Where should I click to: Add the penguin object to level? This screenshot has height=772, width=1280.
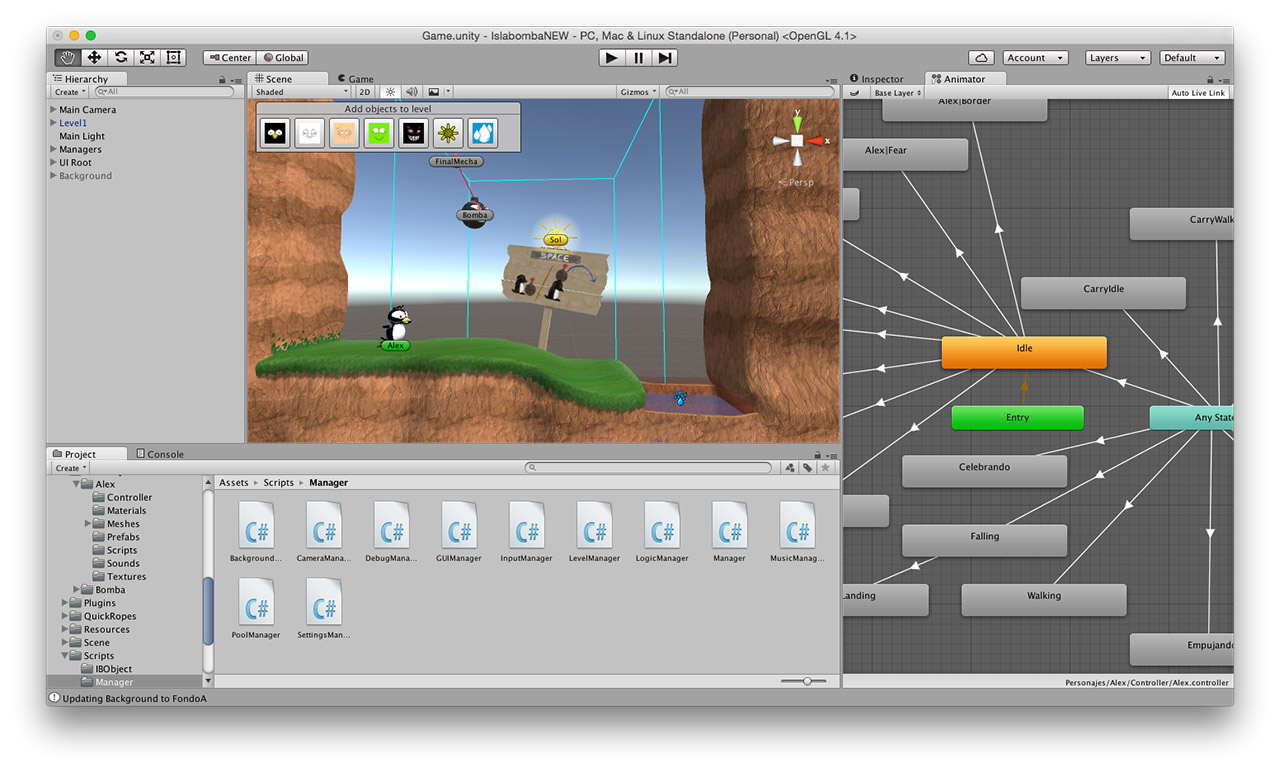coord(275,133)
